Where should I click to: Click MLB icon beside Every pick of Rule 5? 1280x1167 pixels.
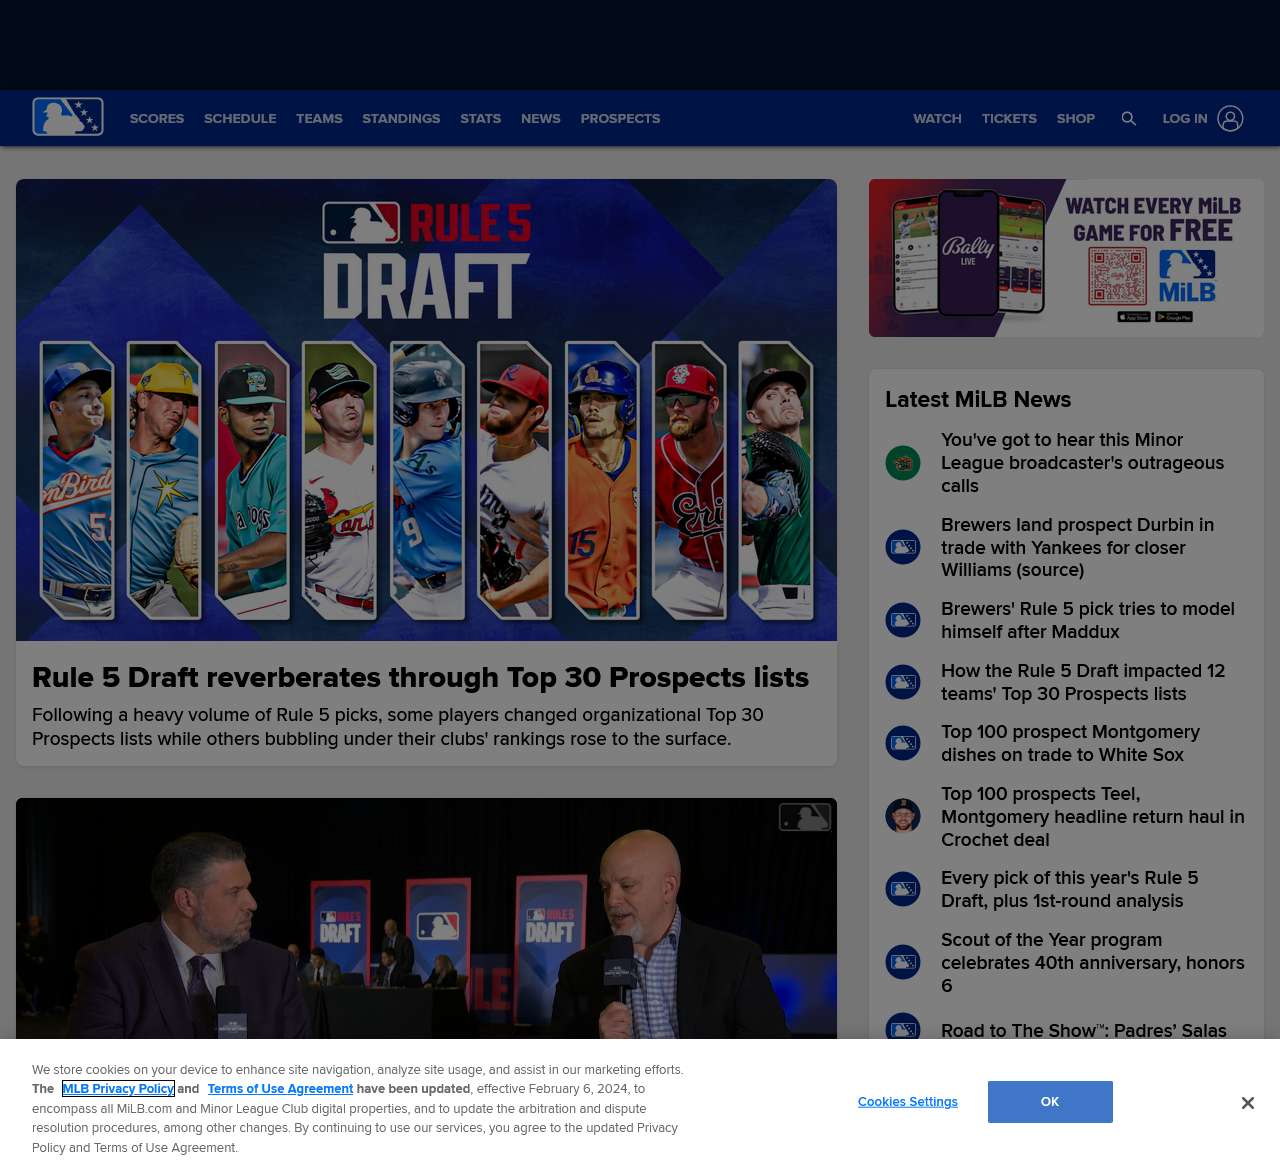coord(903,889)
